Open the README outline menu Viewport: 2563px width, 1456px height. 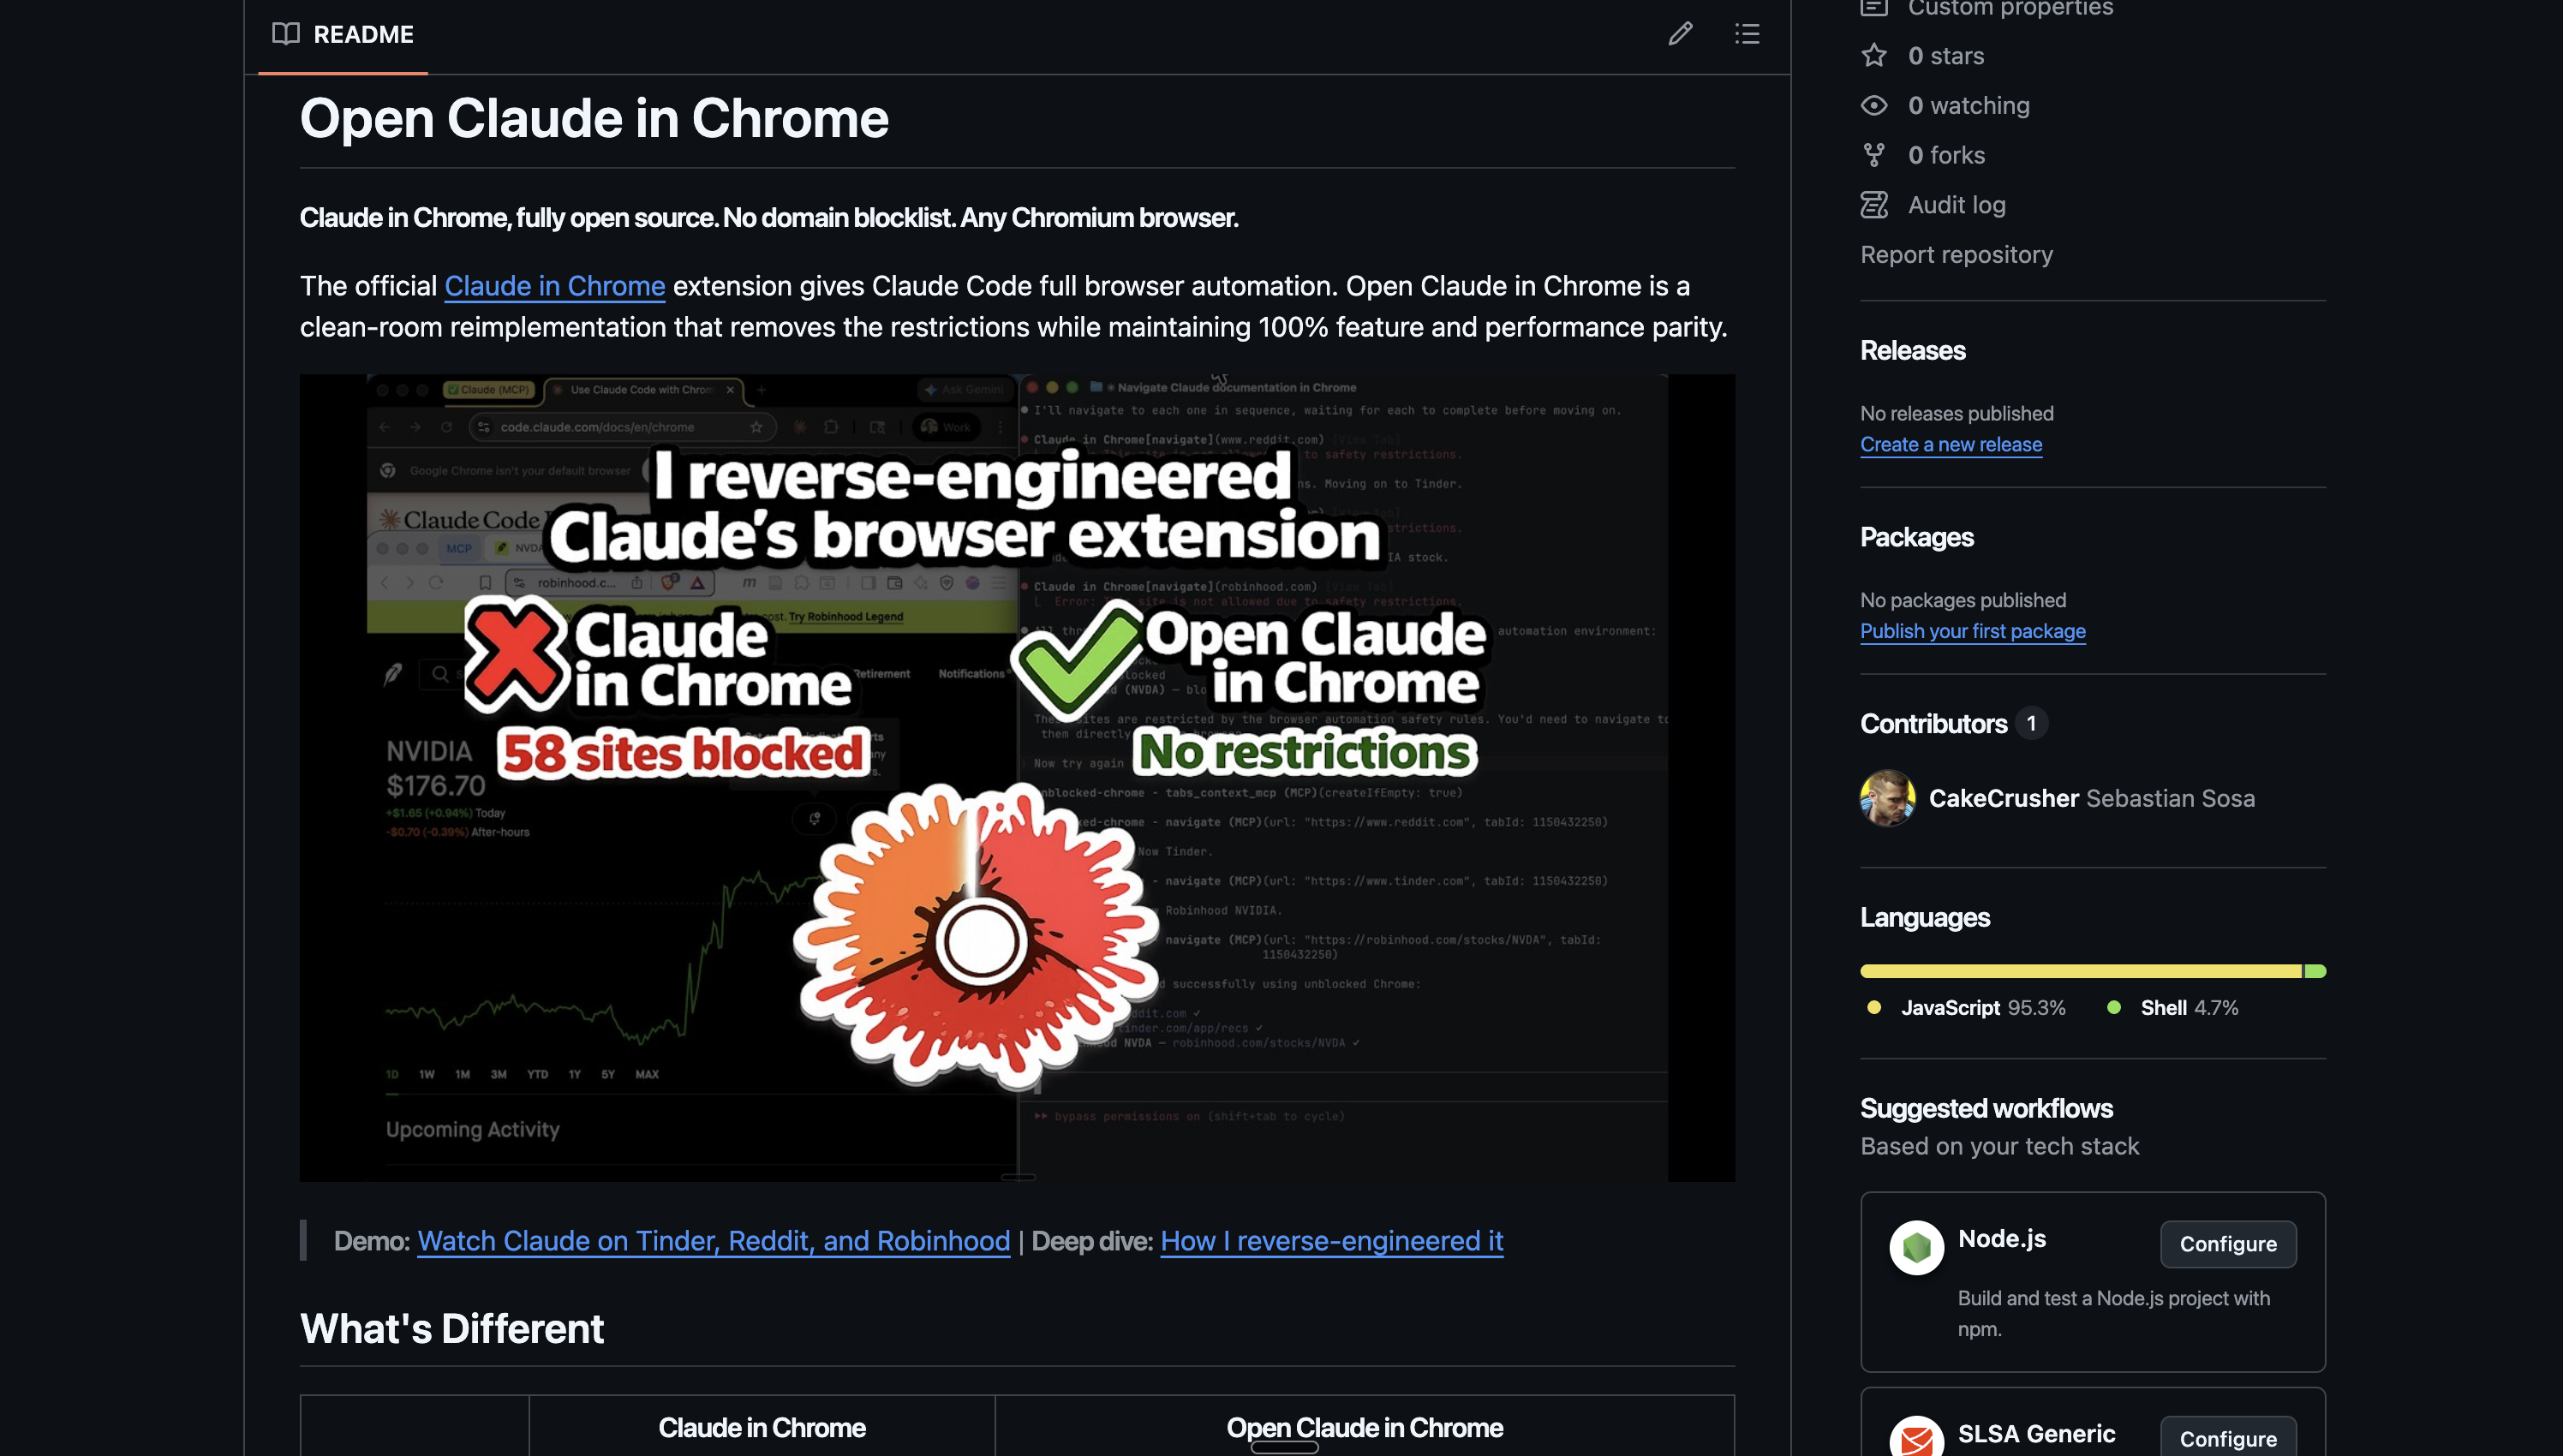[1747, 34]
